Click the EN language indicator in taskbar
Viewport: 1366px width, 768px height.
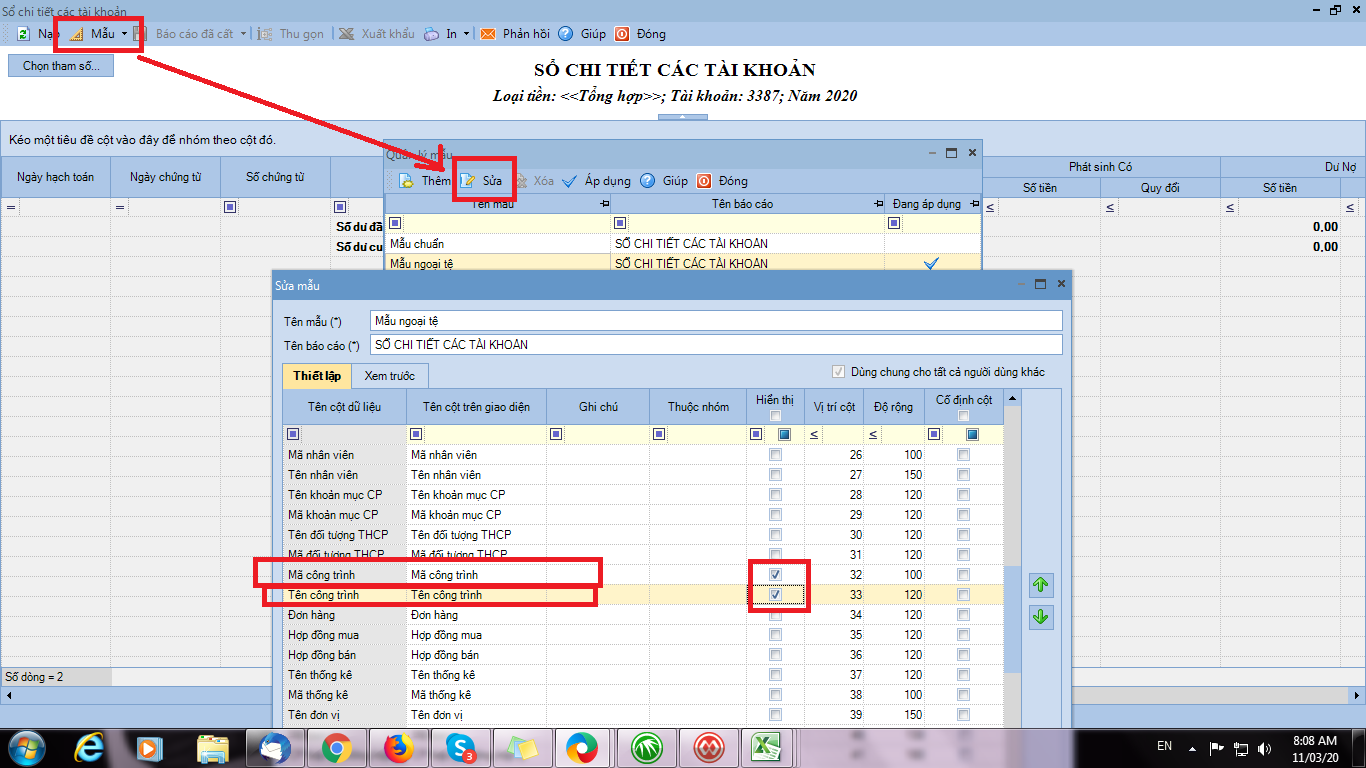click(1164, 746)
